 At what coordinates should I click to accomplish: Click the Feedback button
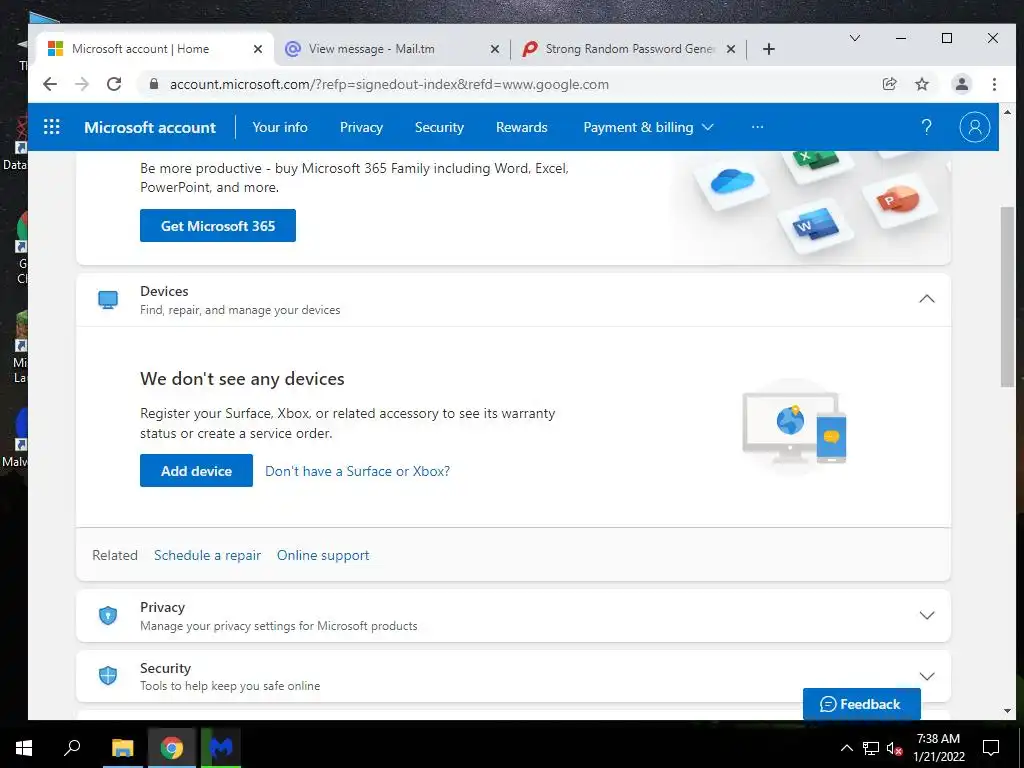861,704
